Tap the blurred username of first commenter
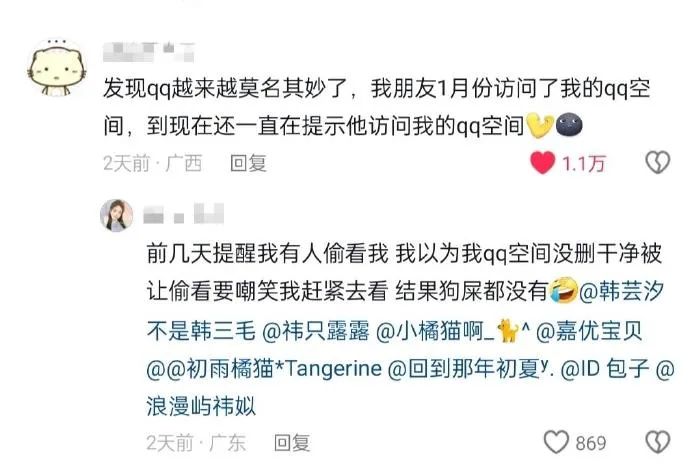Image resolution: width=690 pixels, height=467 pixels. coord(149,52)
